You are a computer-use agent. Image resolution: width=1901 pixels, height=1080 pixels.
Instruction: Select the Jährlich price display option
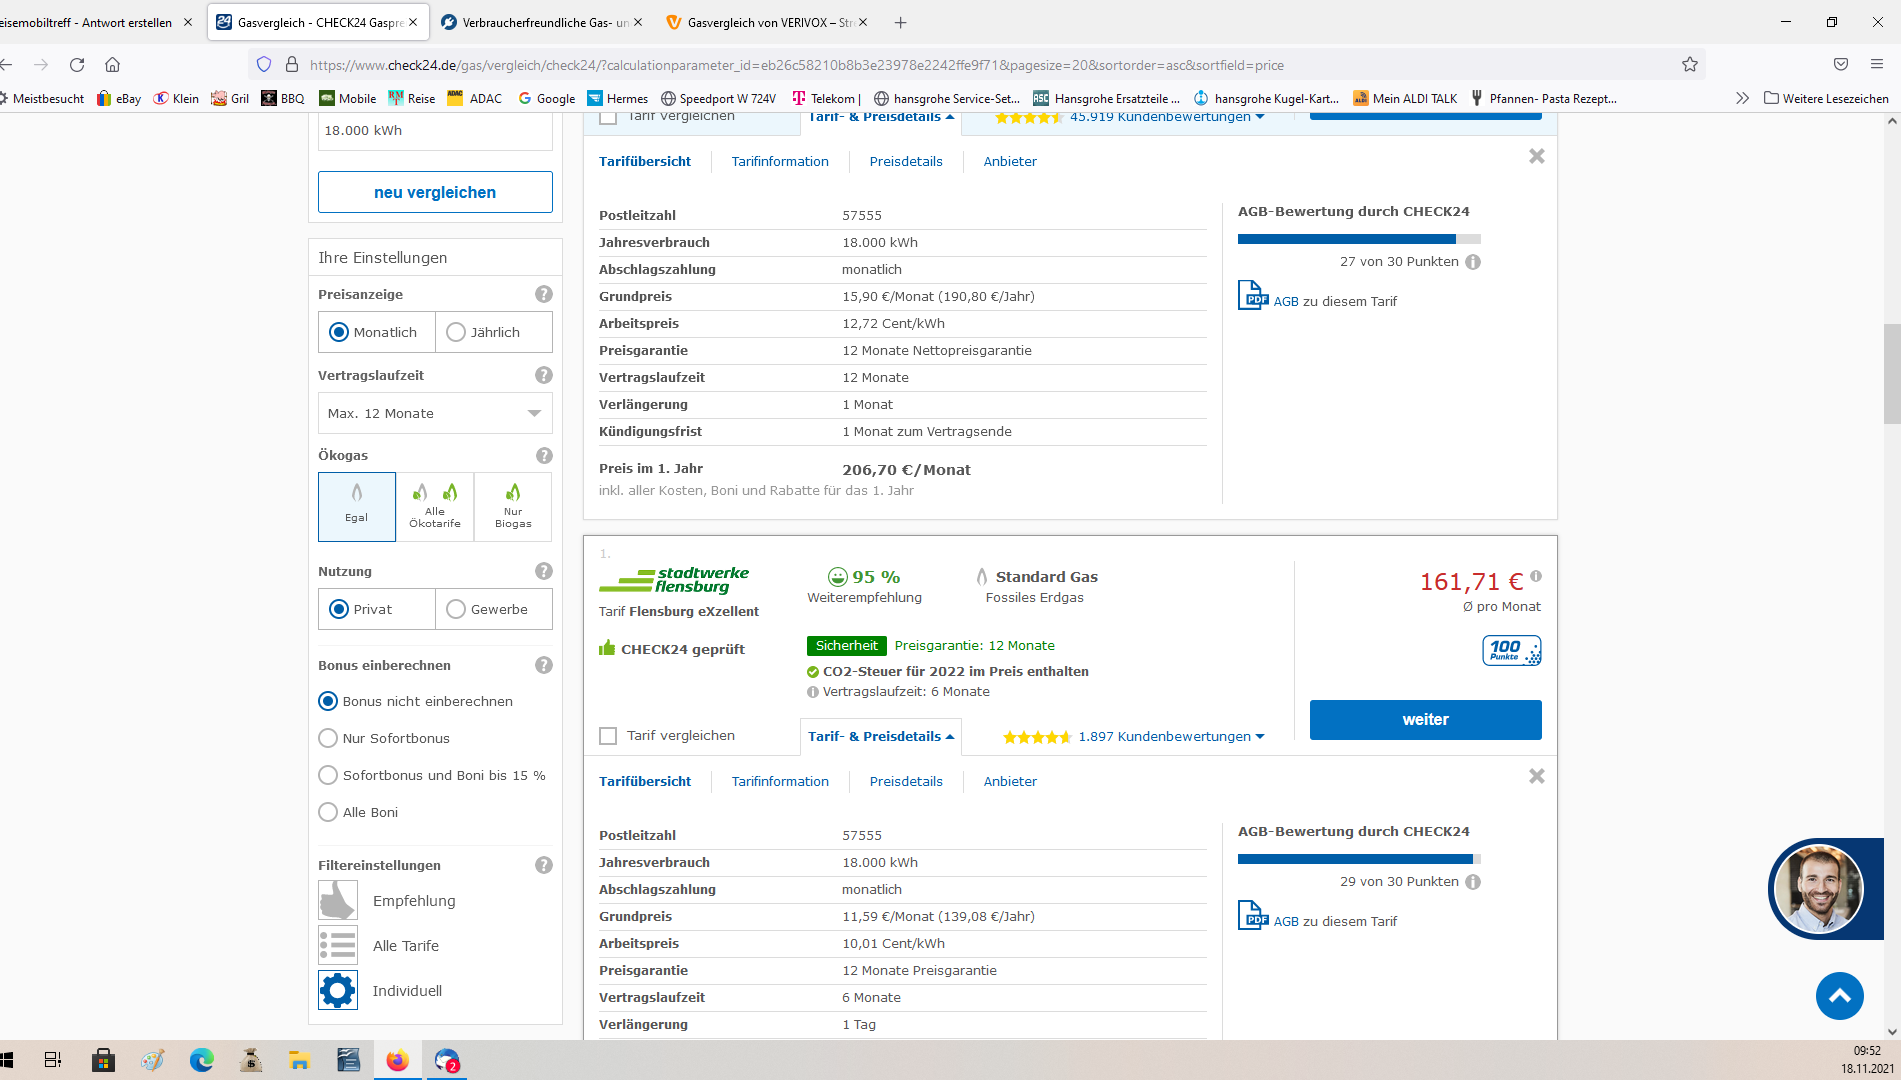click(x=494, y=332)
